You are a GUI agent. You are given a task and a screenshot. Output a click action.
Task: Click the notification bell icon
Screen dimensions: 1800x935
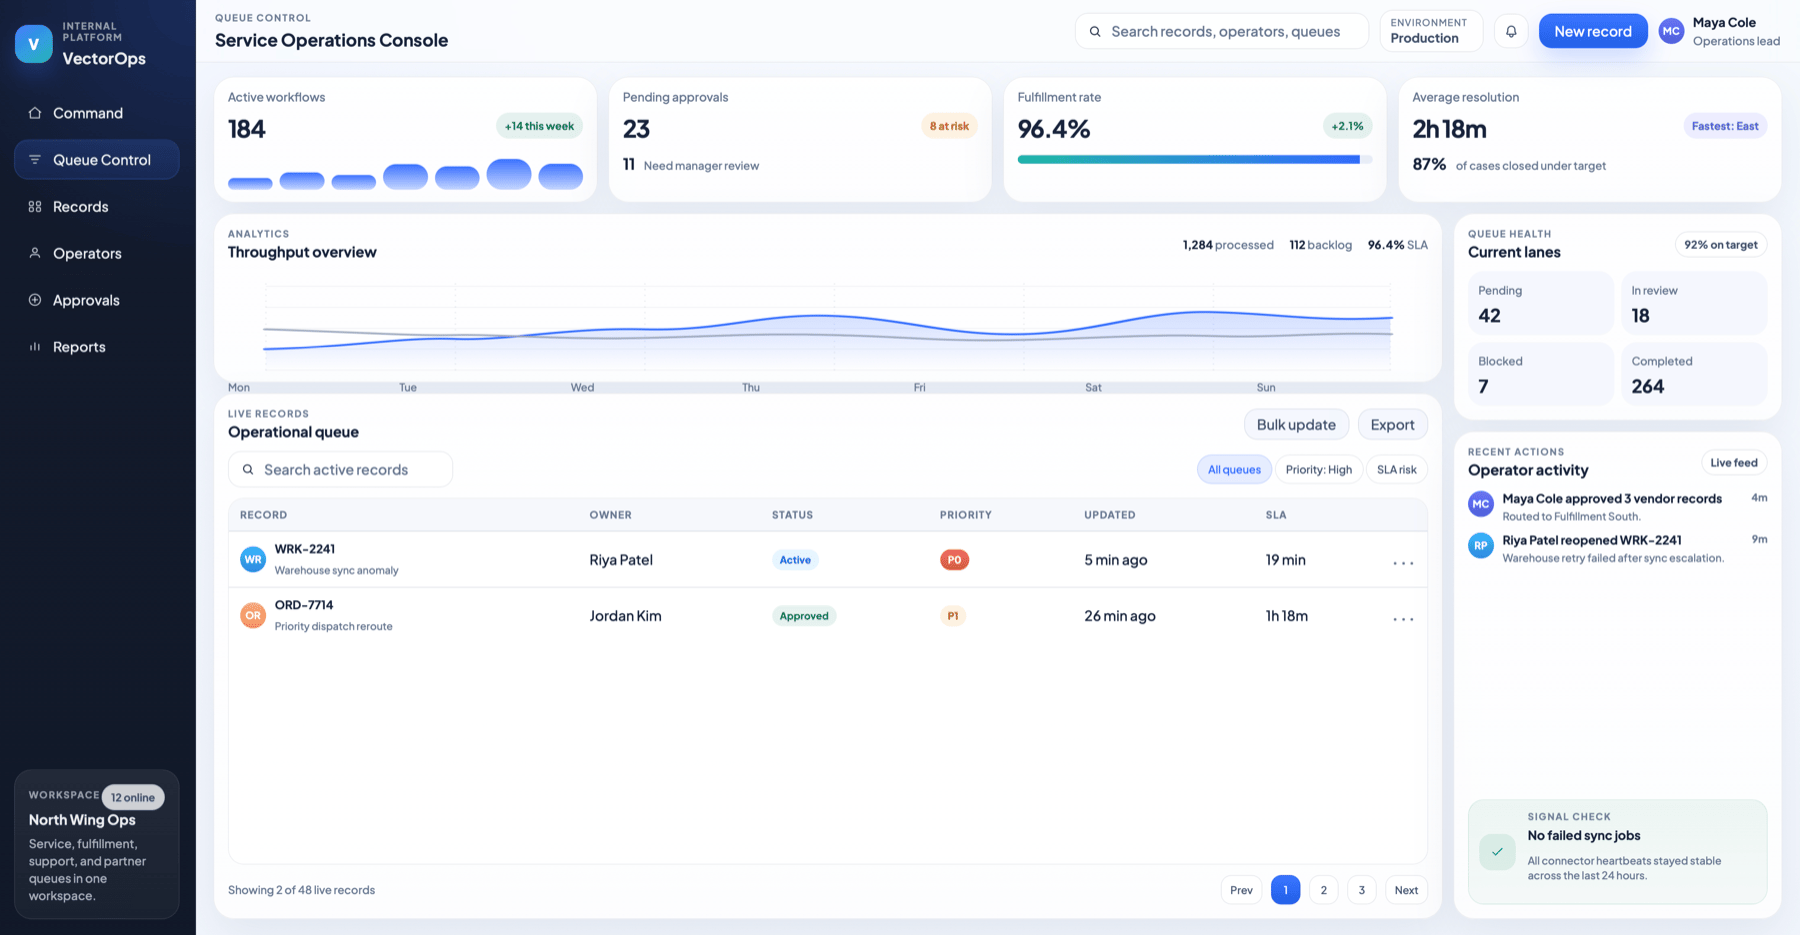[x=1511, y=31]
